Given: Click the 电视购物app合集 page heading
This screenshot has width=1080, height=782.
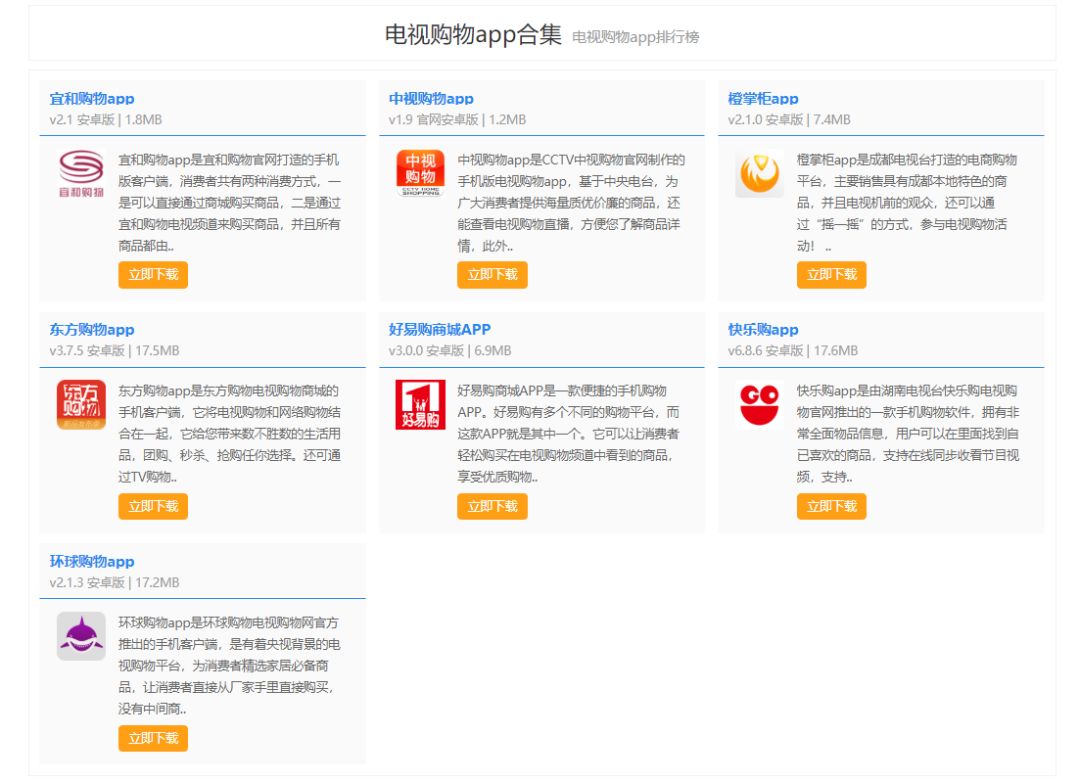Looking at the screenshot, I should 473,34.
